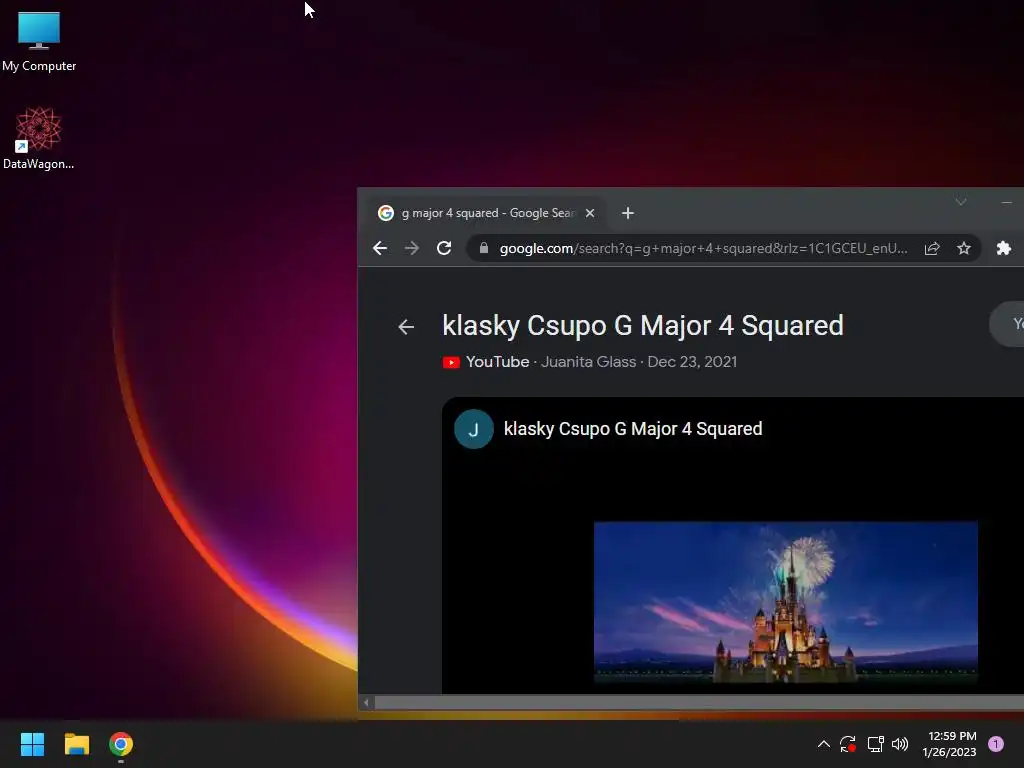Click the sync tray icon with red dot
This screenshot has width=1024, height=768.
click(x=848, y=744)
